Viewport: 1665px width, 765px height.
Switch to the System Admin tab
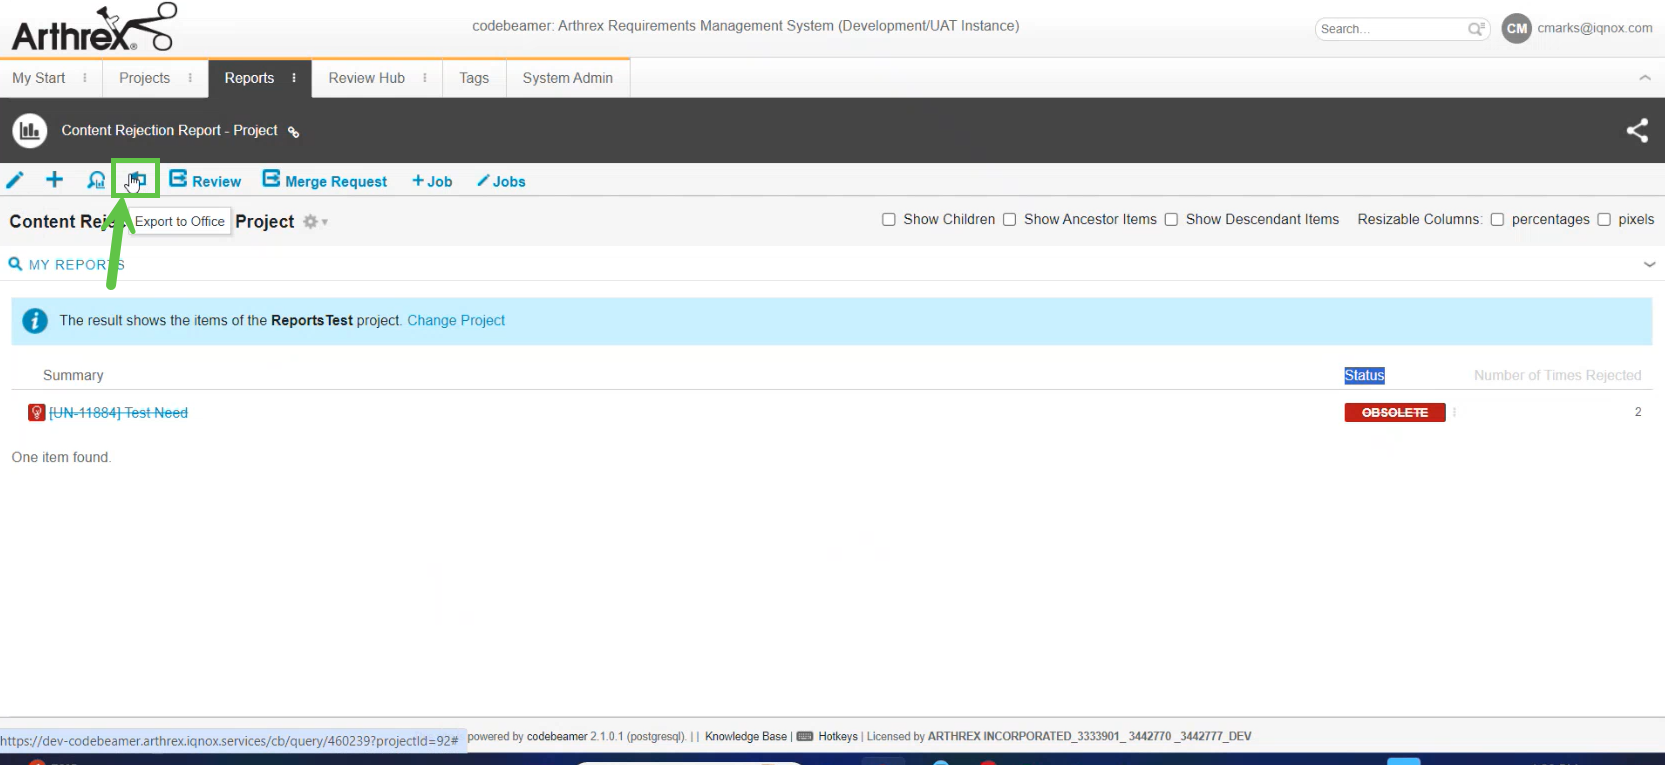[x=567, y=78]
